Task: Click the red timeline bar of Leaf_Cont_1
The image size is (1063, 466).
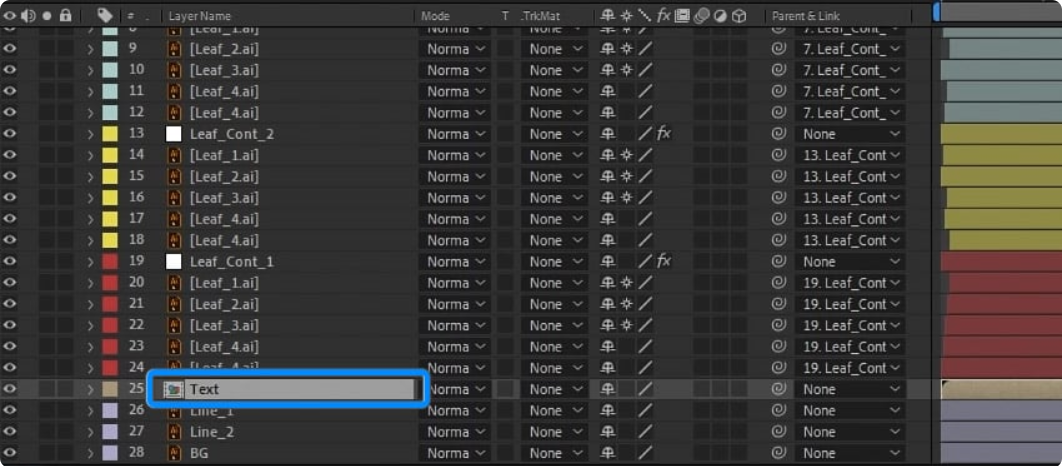Action: point(1001,261)
